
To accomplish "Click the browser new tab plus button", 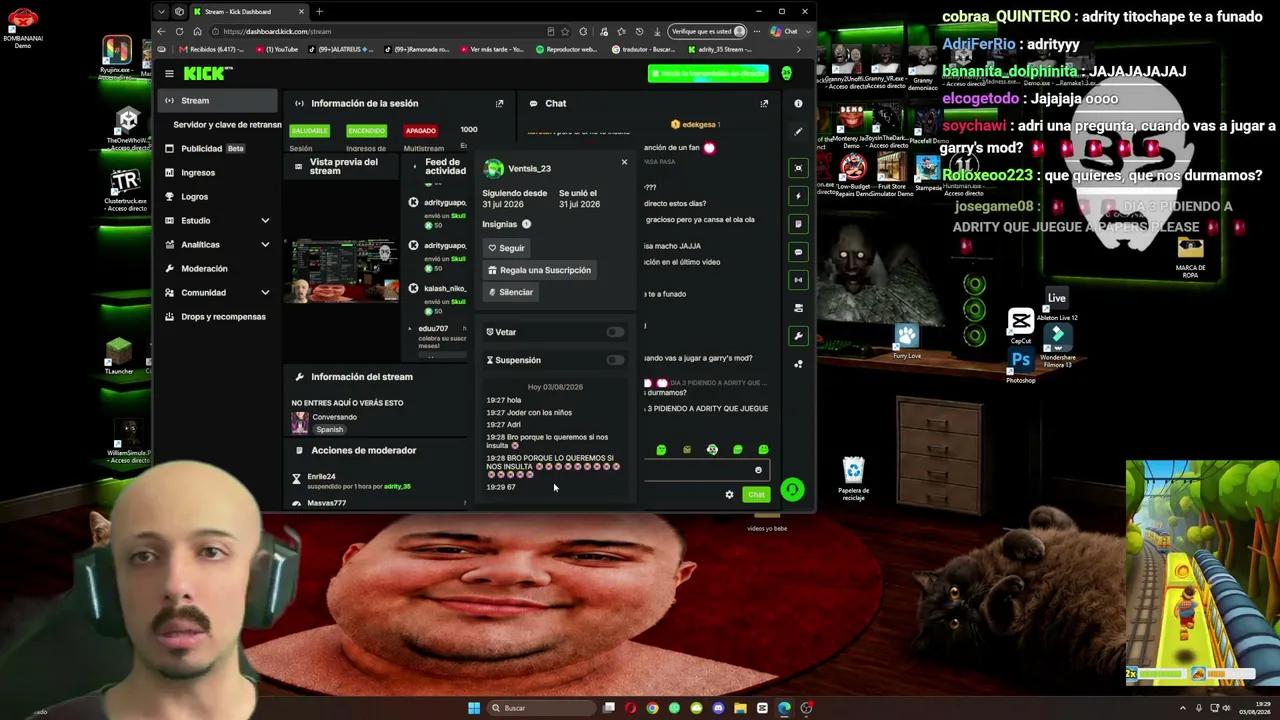I will click(319, 11).
